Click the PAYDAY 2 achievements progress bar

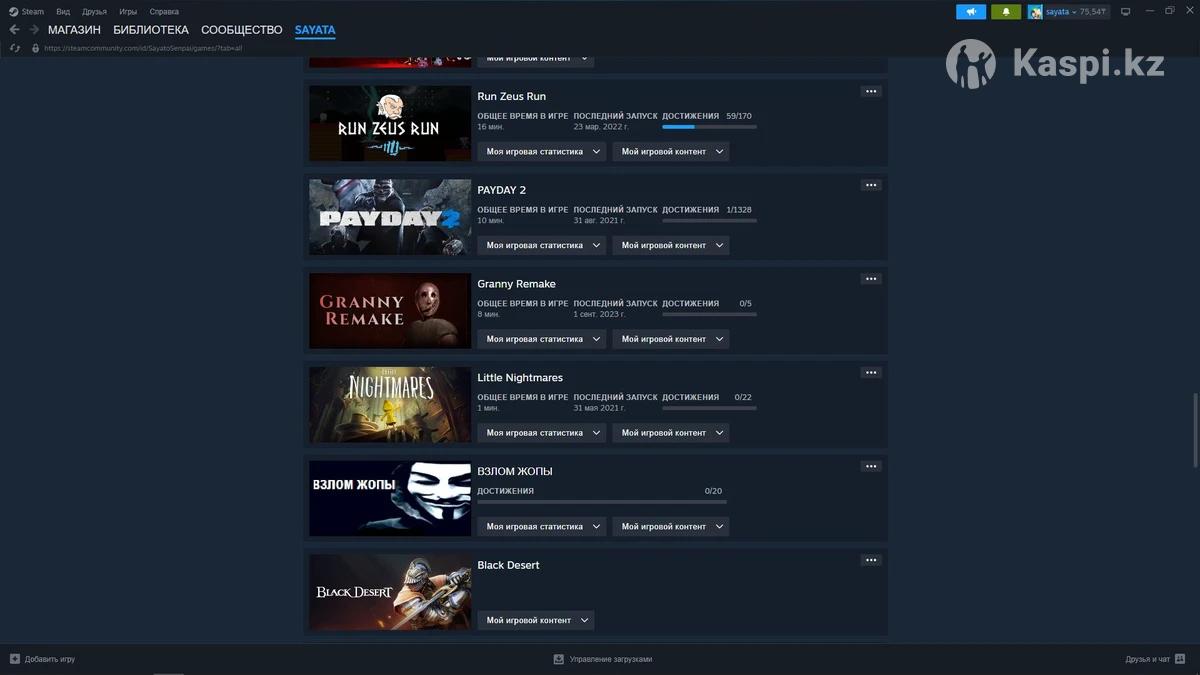coord(709,220)
